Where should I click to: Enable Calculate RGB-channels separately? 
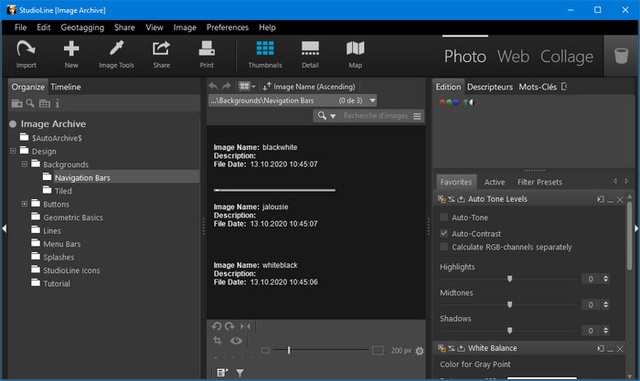pyautogui.click(x=444, y=247)
